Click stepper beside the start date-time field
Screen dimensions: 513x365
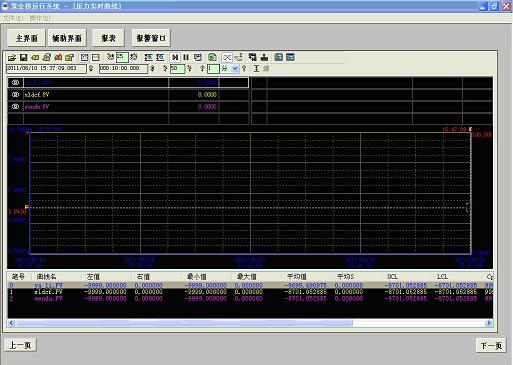pos(91,69)
